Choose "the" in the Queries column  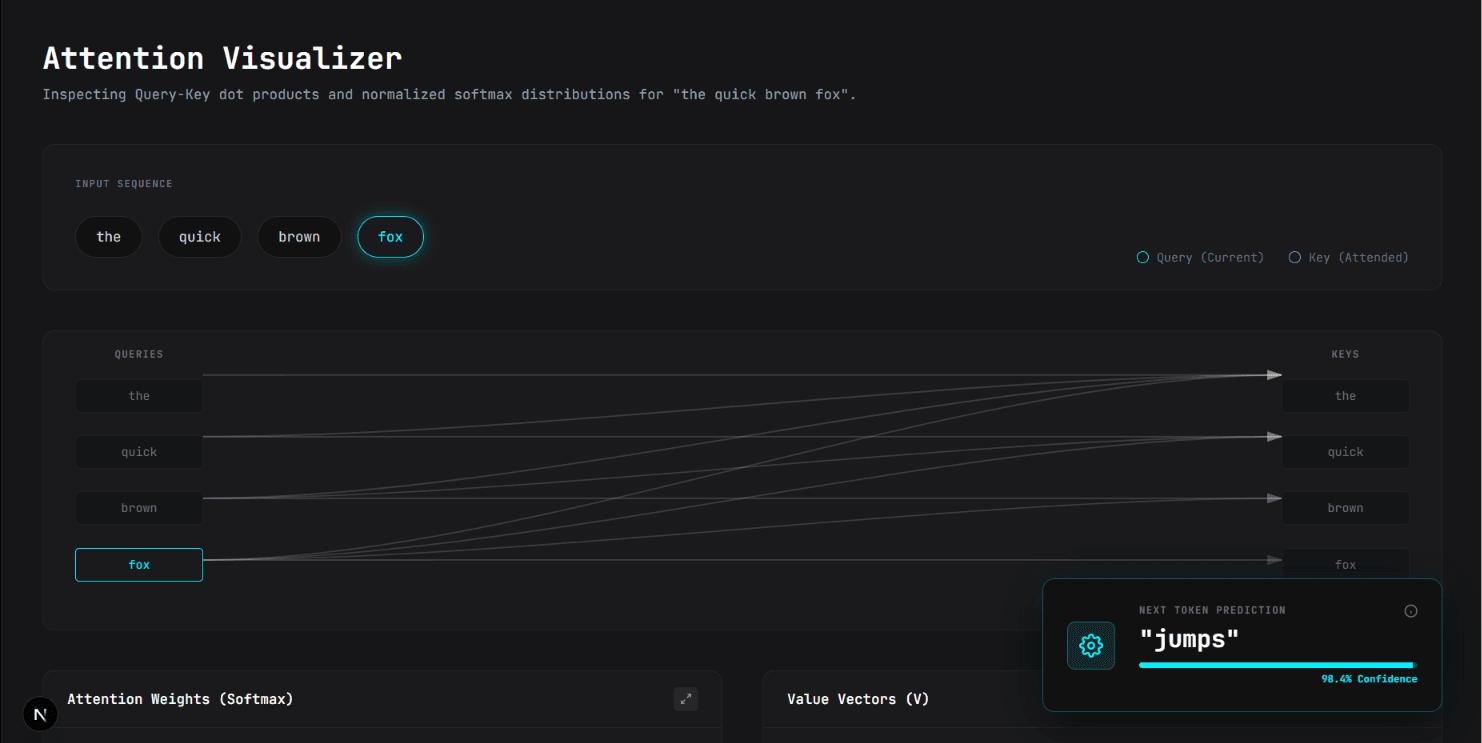click(x=139, y=396)
